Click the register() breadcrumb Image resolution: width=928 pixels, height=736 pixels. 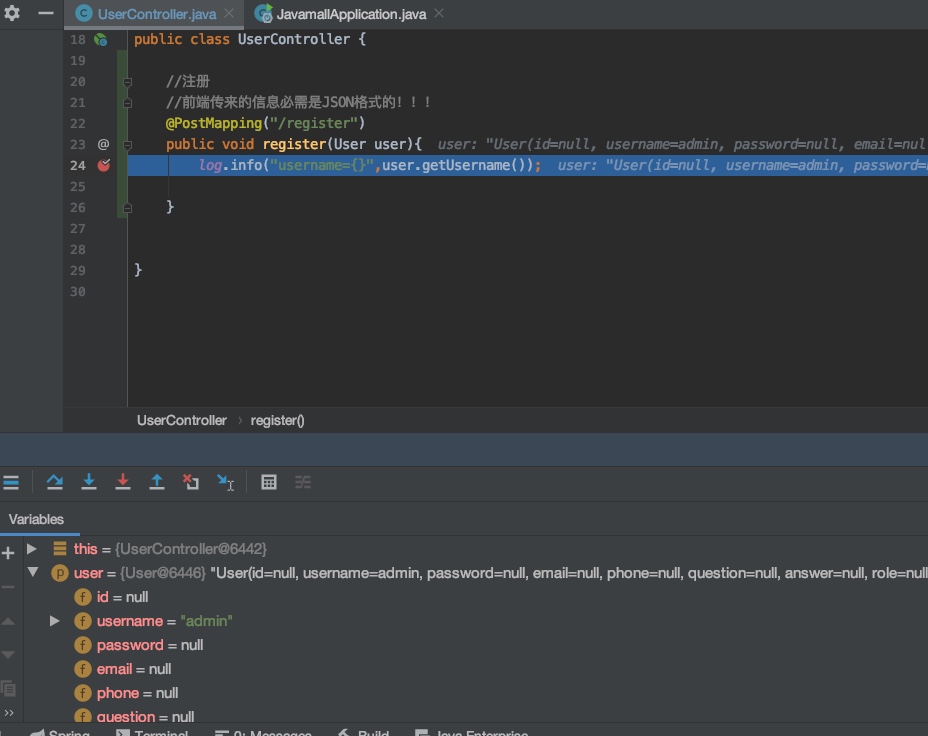(277, 420)
